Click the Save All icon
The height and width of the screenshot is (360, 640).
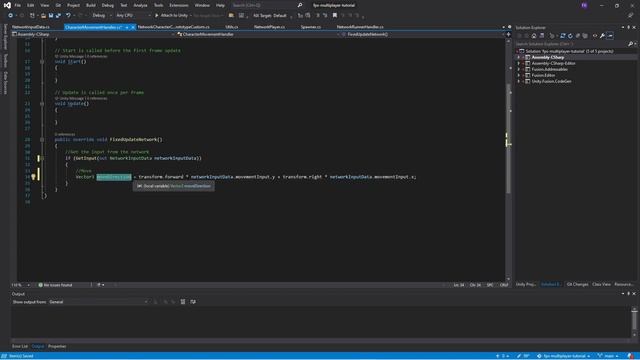[x=58, y=16]
